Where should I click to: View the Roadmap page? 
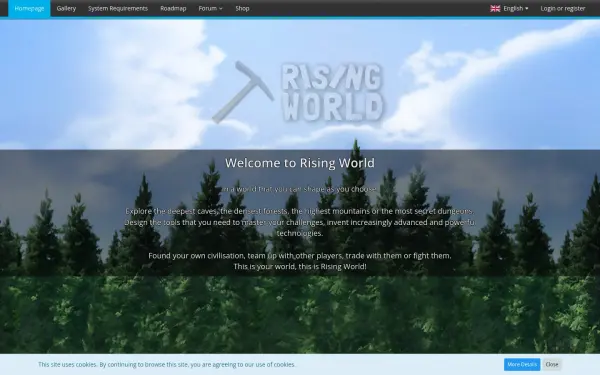tap(173, 8)
